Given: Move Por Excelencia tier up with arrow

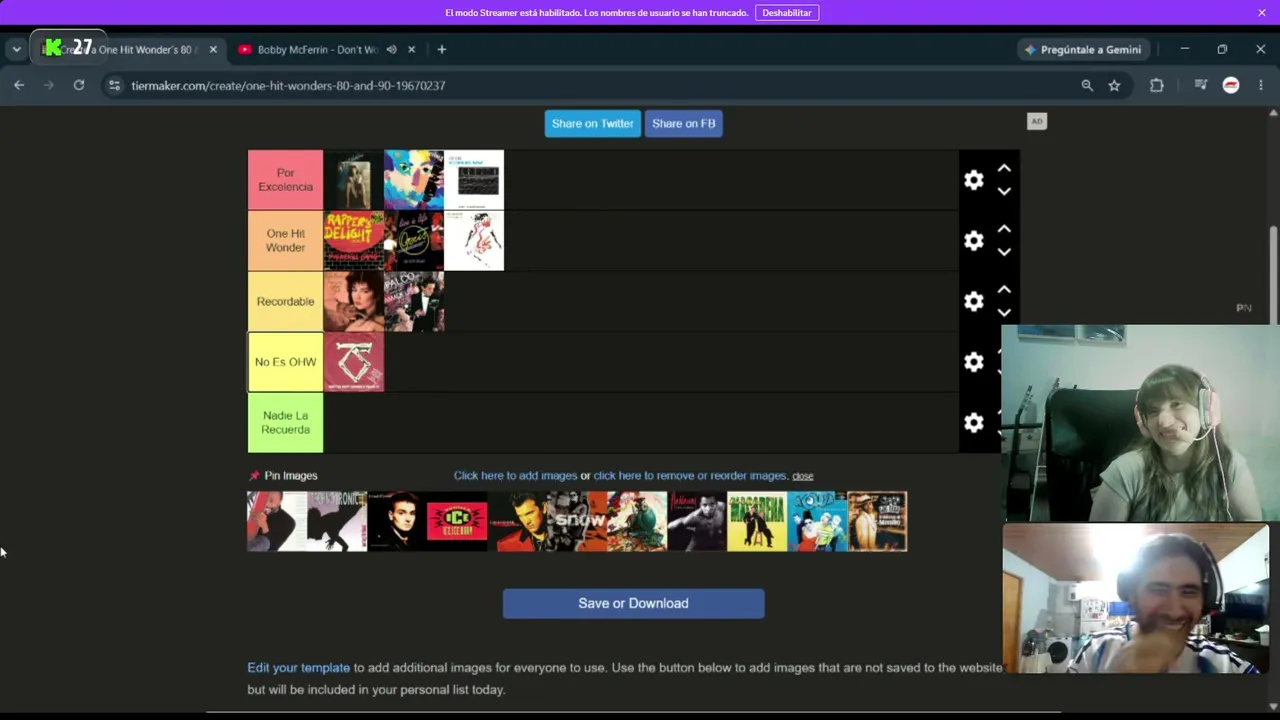Looking at the screenshot, I should click(1004, 169).
